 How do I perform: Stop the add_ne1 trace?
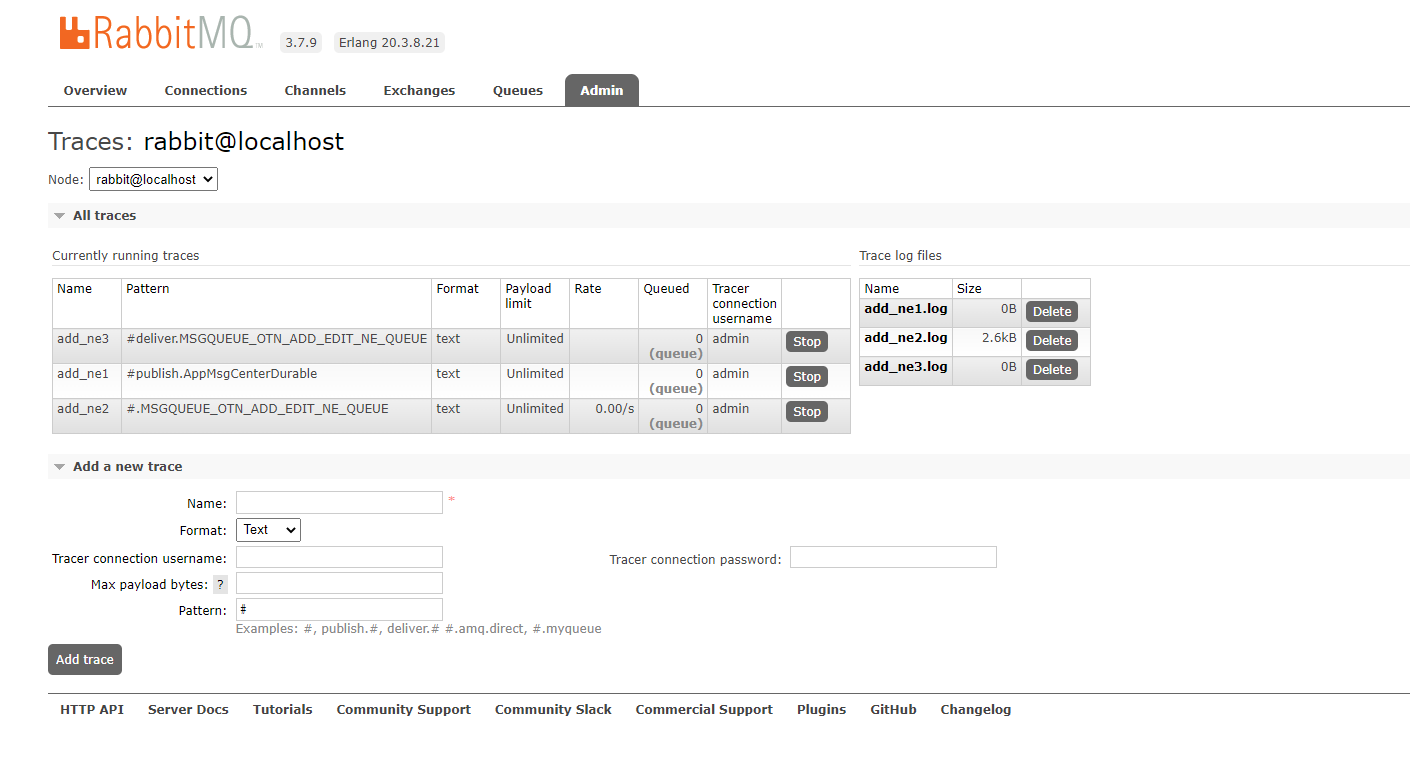pyautogui.click(x=807, y=377)
